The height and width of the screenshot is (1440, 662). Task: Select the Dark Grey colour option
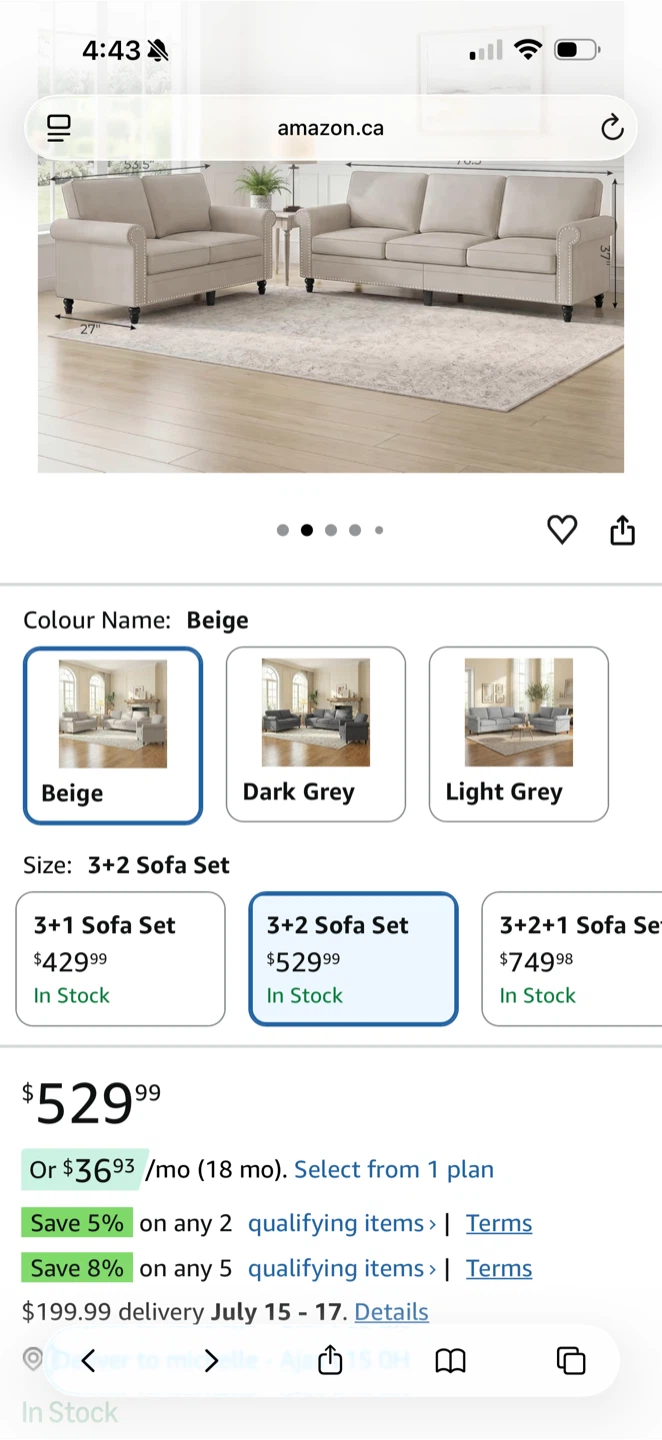pyautogui.click(x=316, y=734)
